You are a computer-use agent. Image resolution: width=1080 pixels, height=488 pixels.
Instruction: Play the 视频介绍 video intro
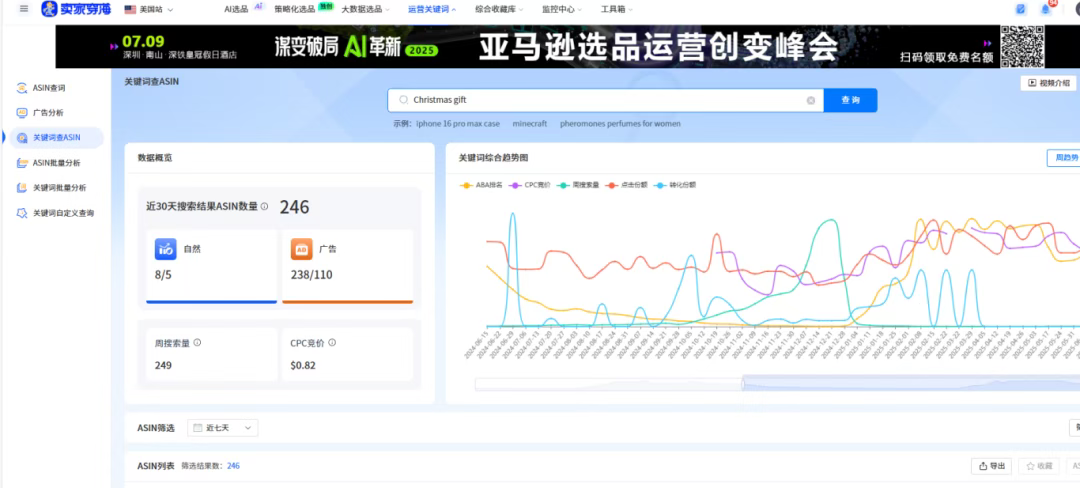tap(1048, 83)
